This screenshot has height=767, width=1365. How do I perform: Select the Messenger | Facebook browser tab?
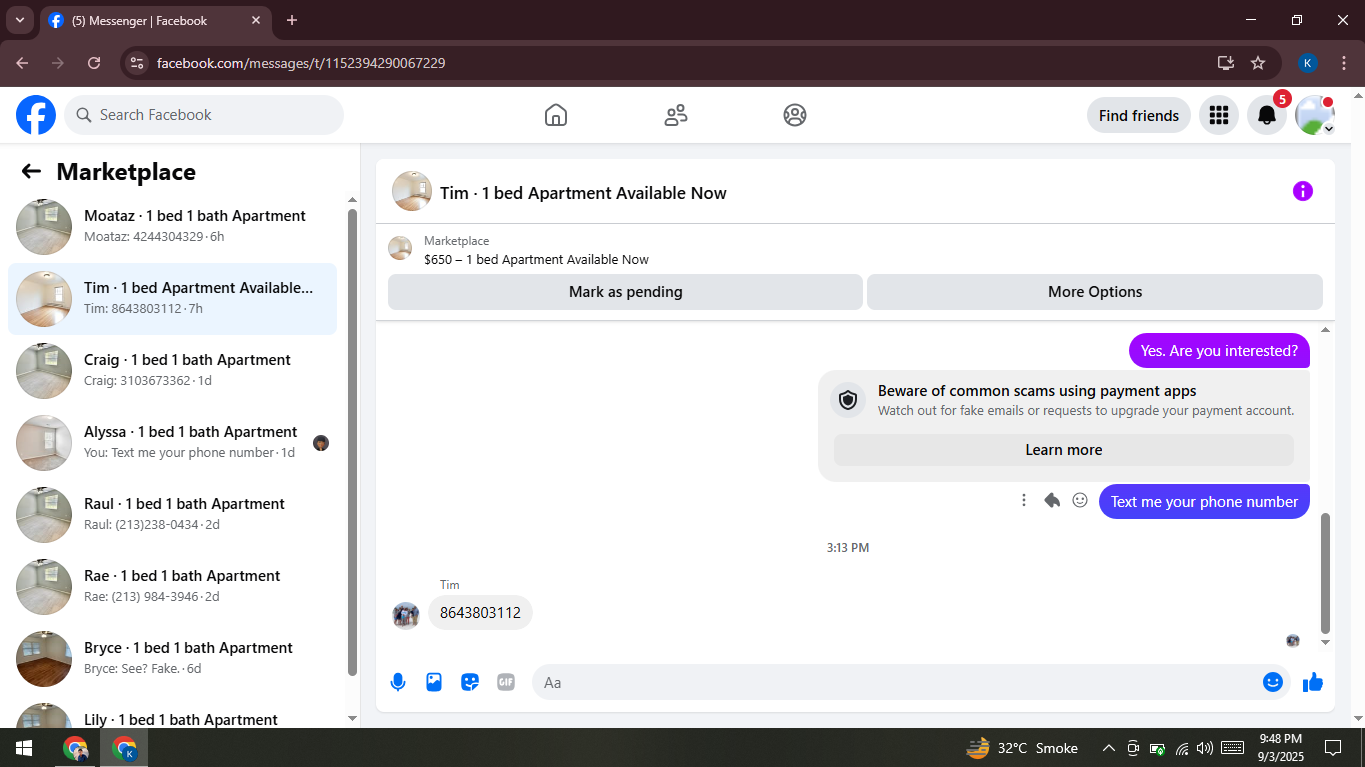(x=157, y=20)
